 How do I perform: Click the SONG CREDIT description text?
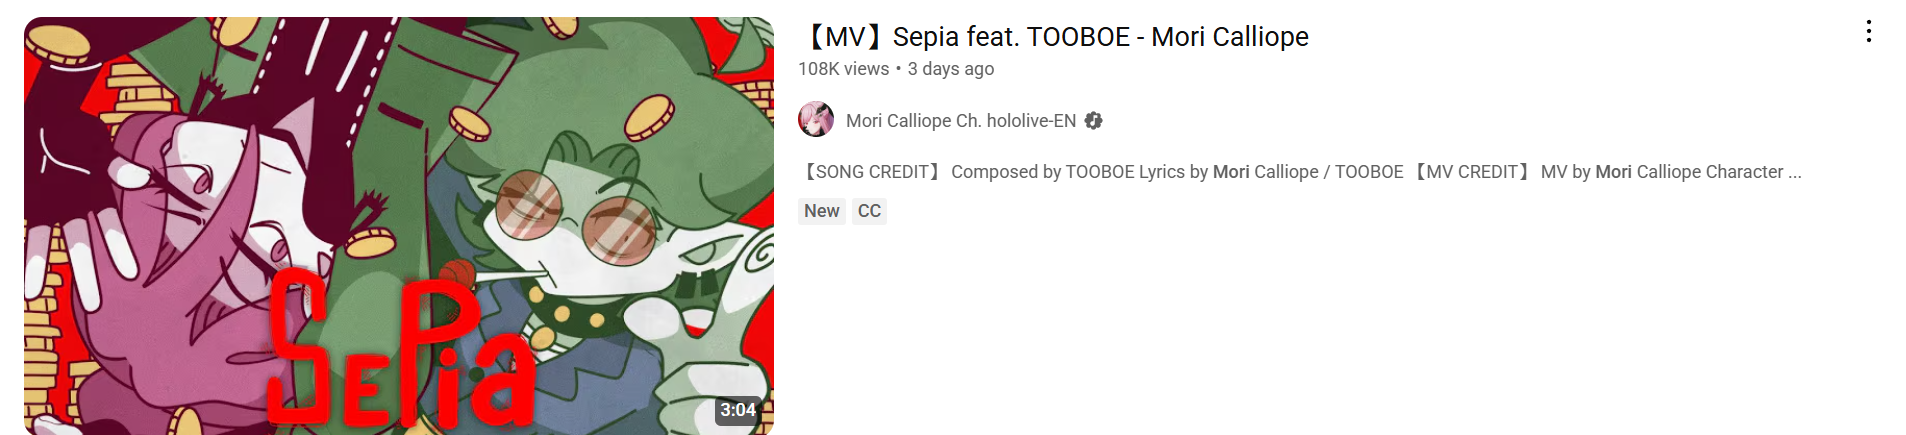[872, 172]
